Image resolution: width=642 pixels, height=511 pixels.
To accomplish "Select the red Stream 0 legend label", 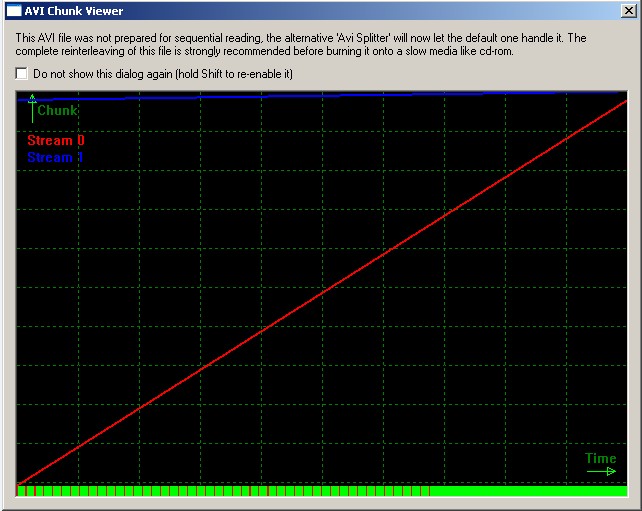I will (55, 141).
